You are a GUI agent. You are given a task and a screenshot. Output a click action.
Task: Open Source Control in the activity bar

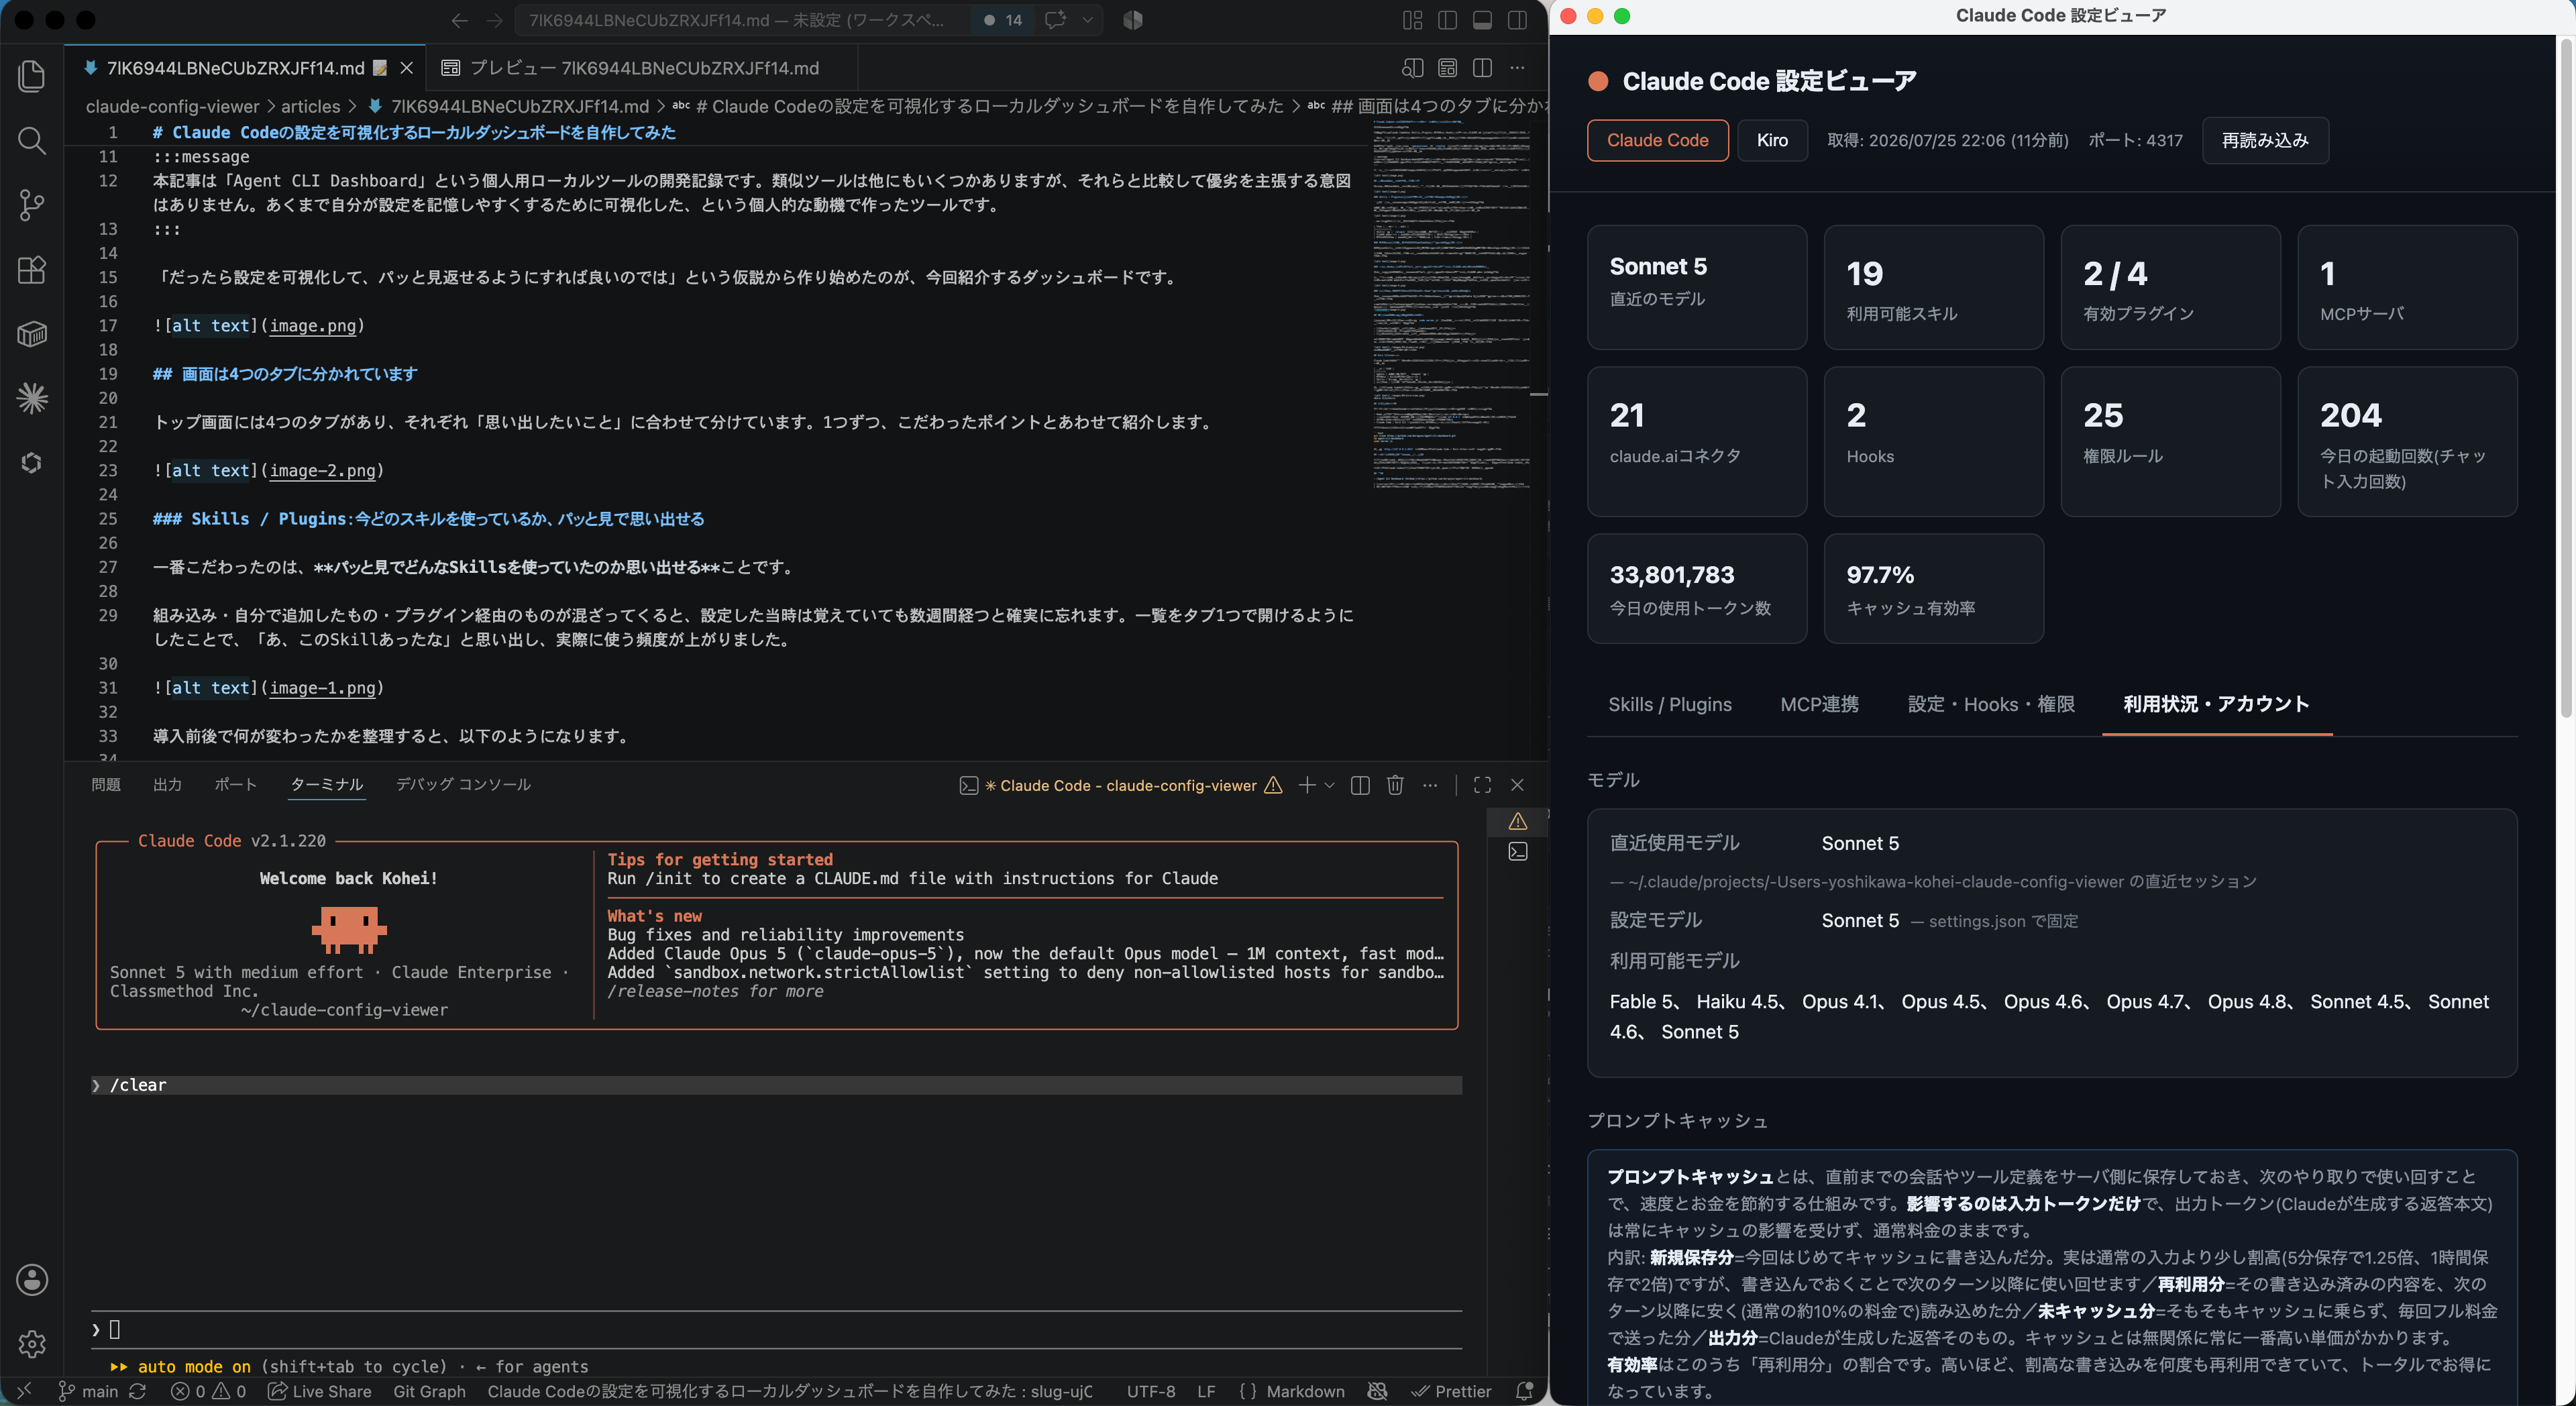[32, 205]
